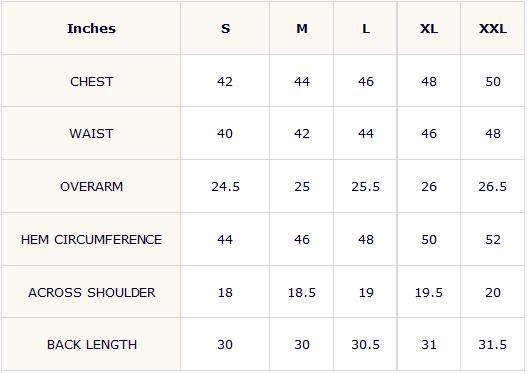
Task: Click the CHEST row label
Action: tap(91, 81)
